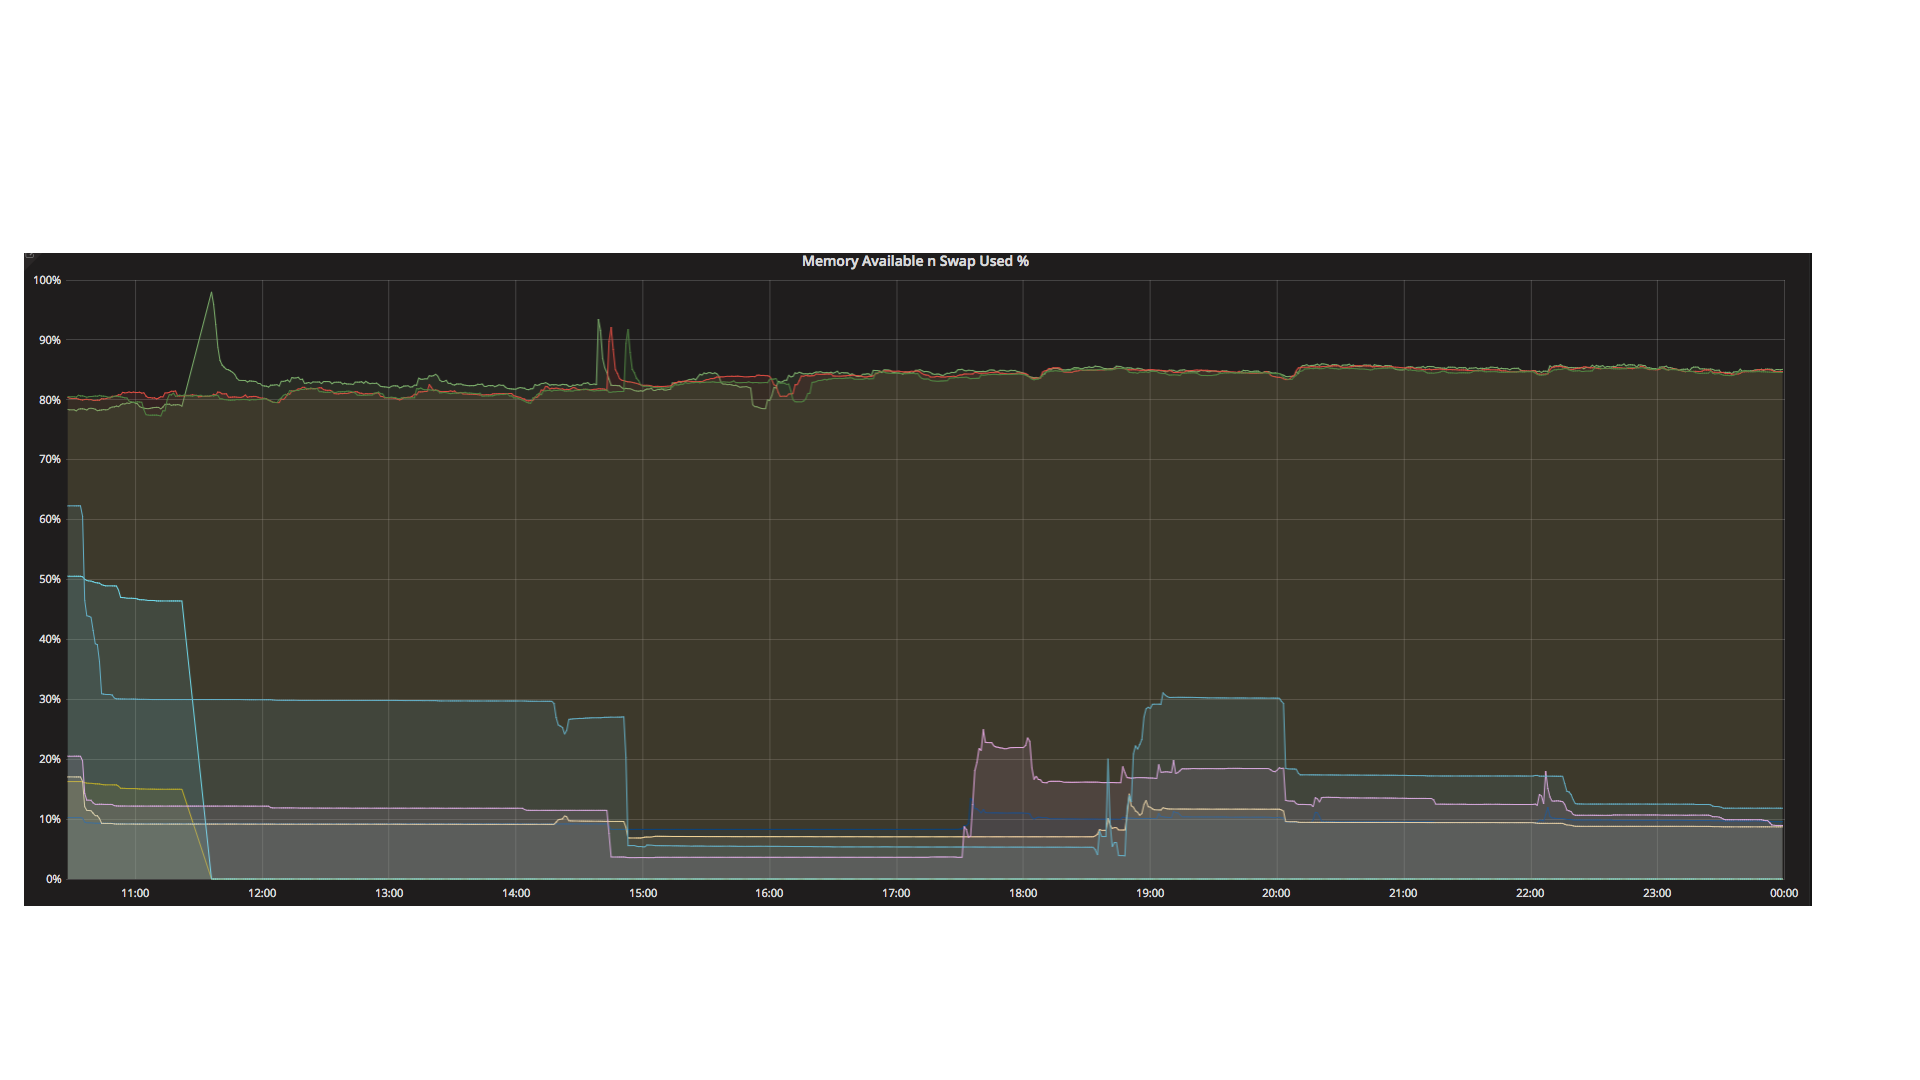
Task: Click the 50% y-axis label
Action: tap(49, 579)
